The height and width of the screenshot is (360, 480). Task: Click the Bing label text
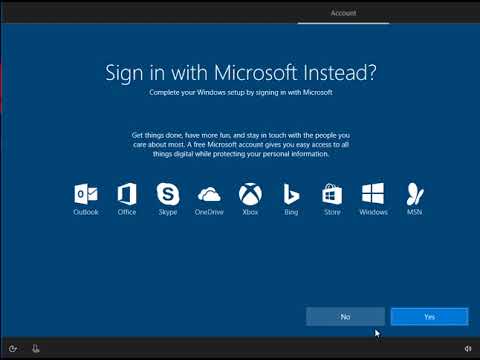coord(291,212)
